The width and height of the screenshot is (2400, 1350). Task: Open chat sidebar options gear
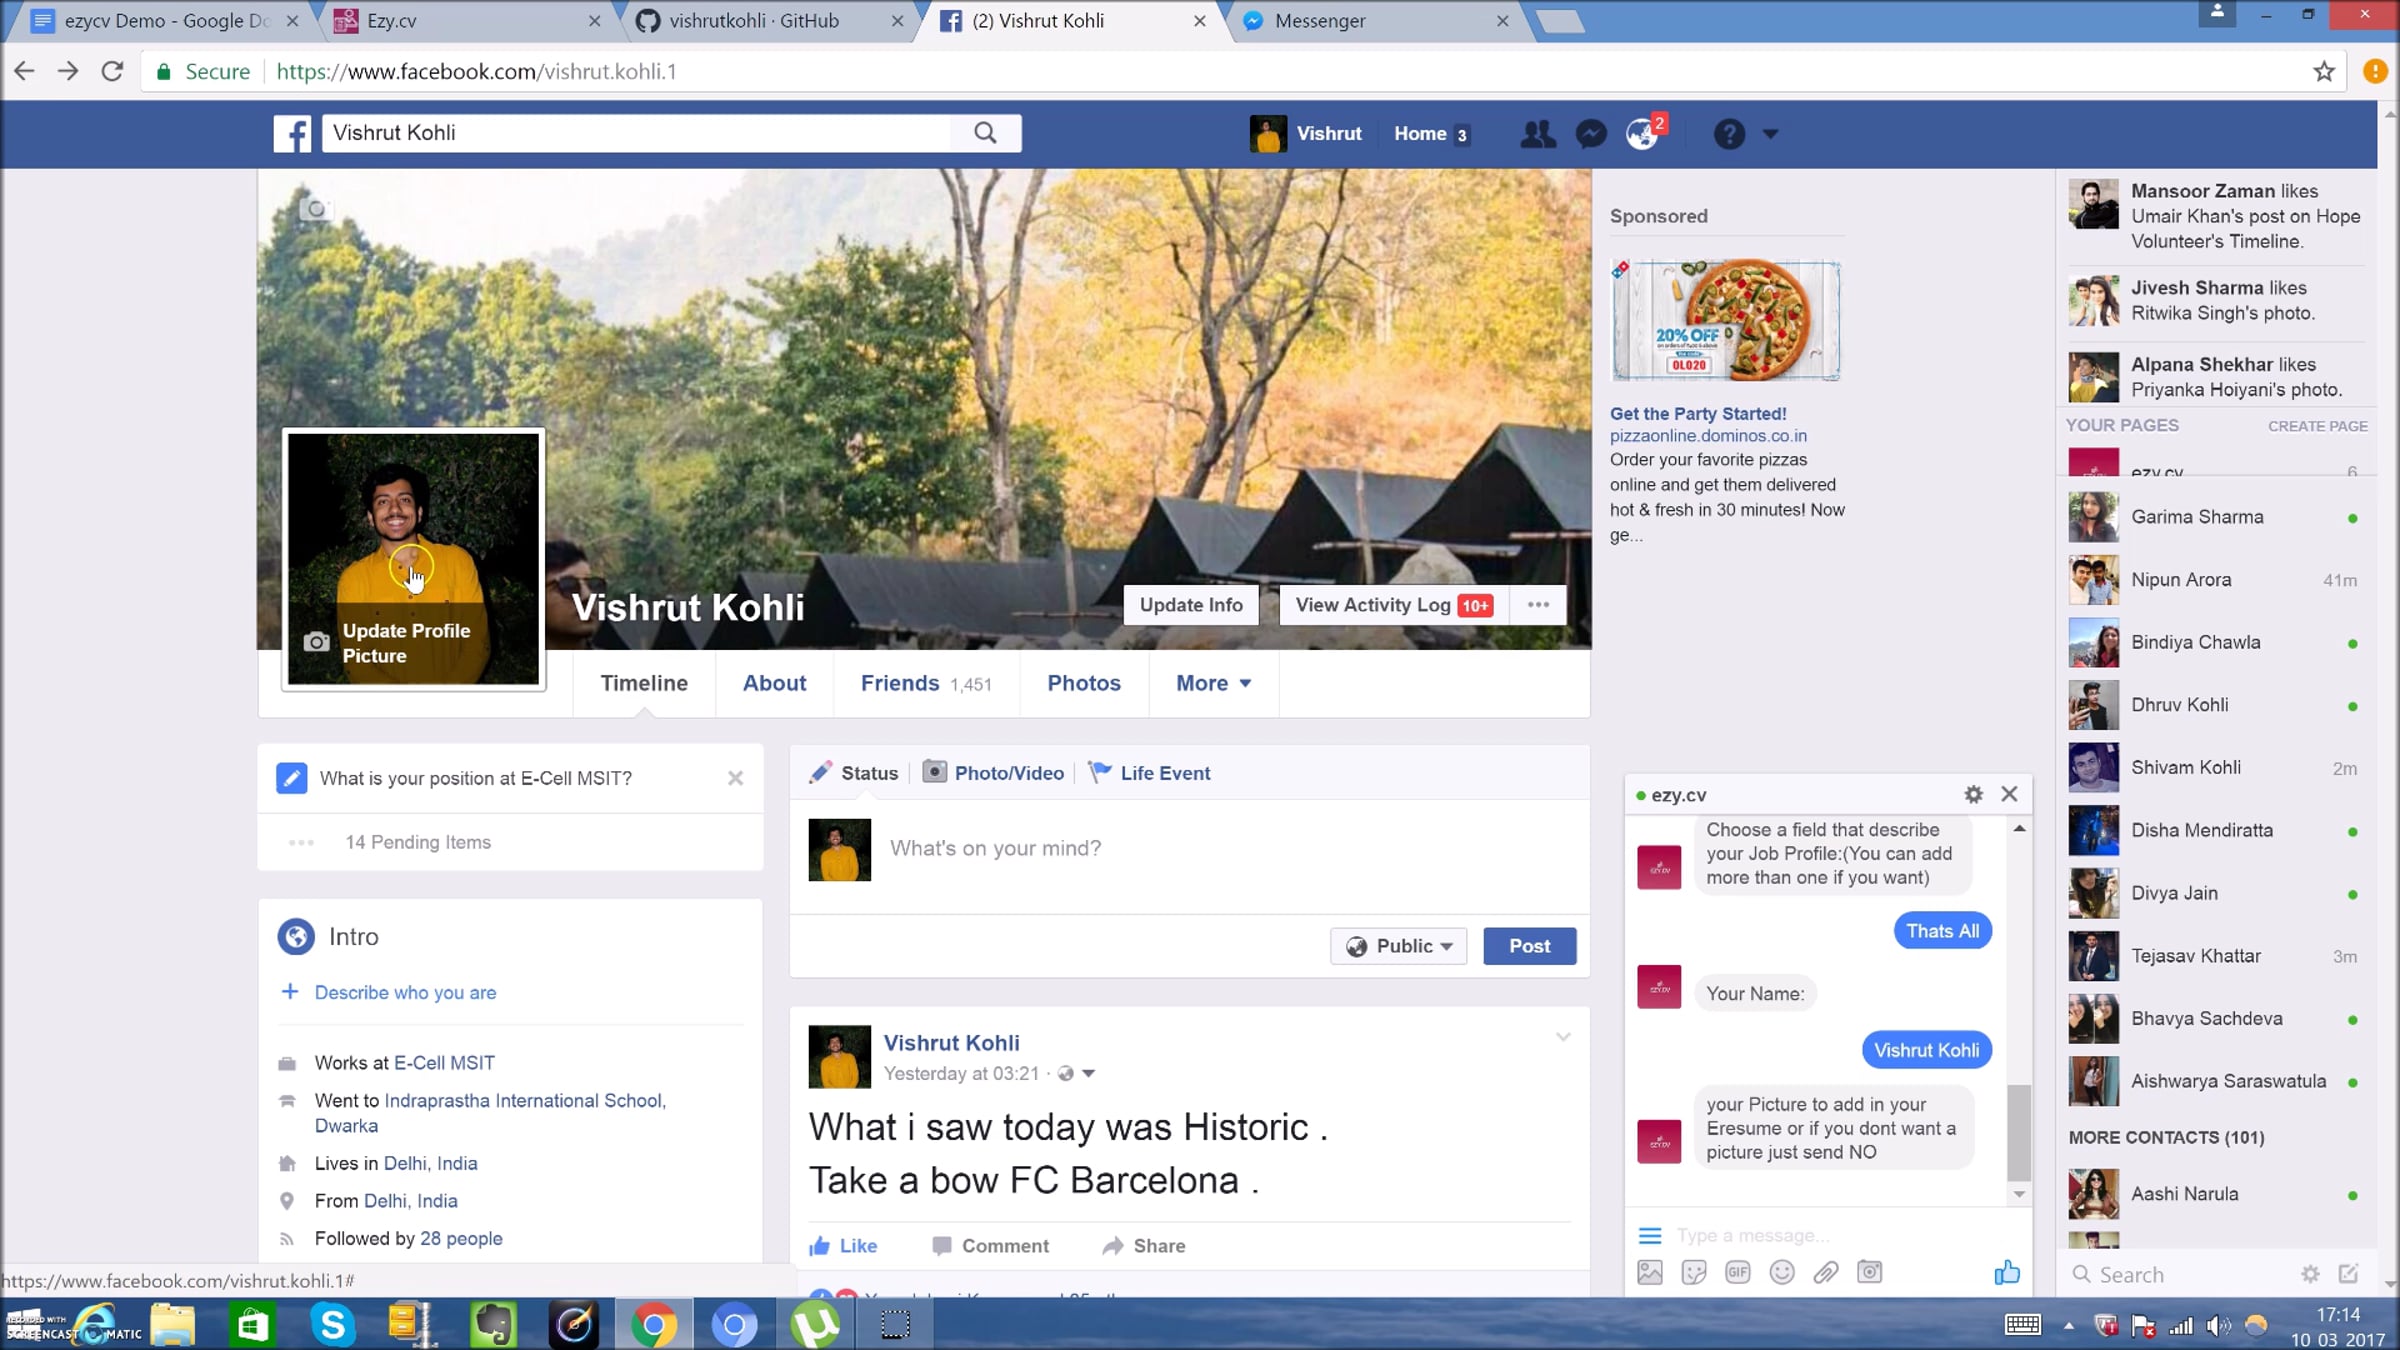2310,1274
